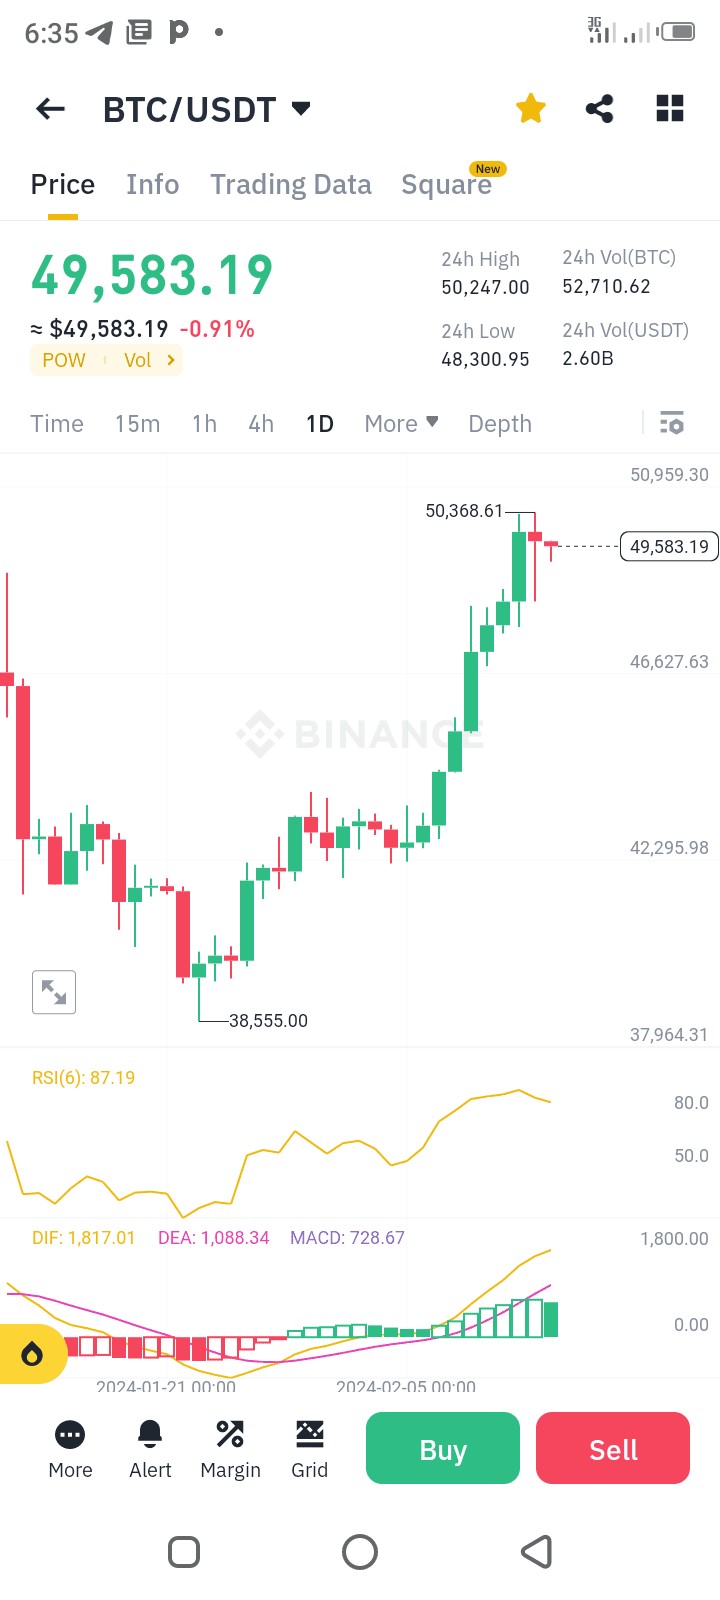Tap the star to favorite BTC/USDT
Screen dimensions: 720x1600
tap(530, 108)
